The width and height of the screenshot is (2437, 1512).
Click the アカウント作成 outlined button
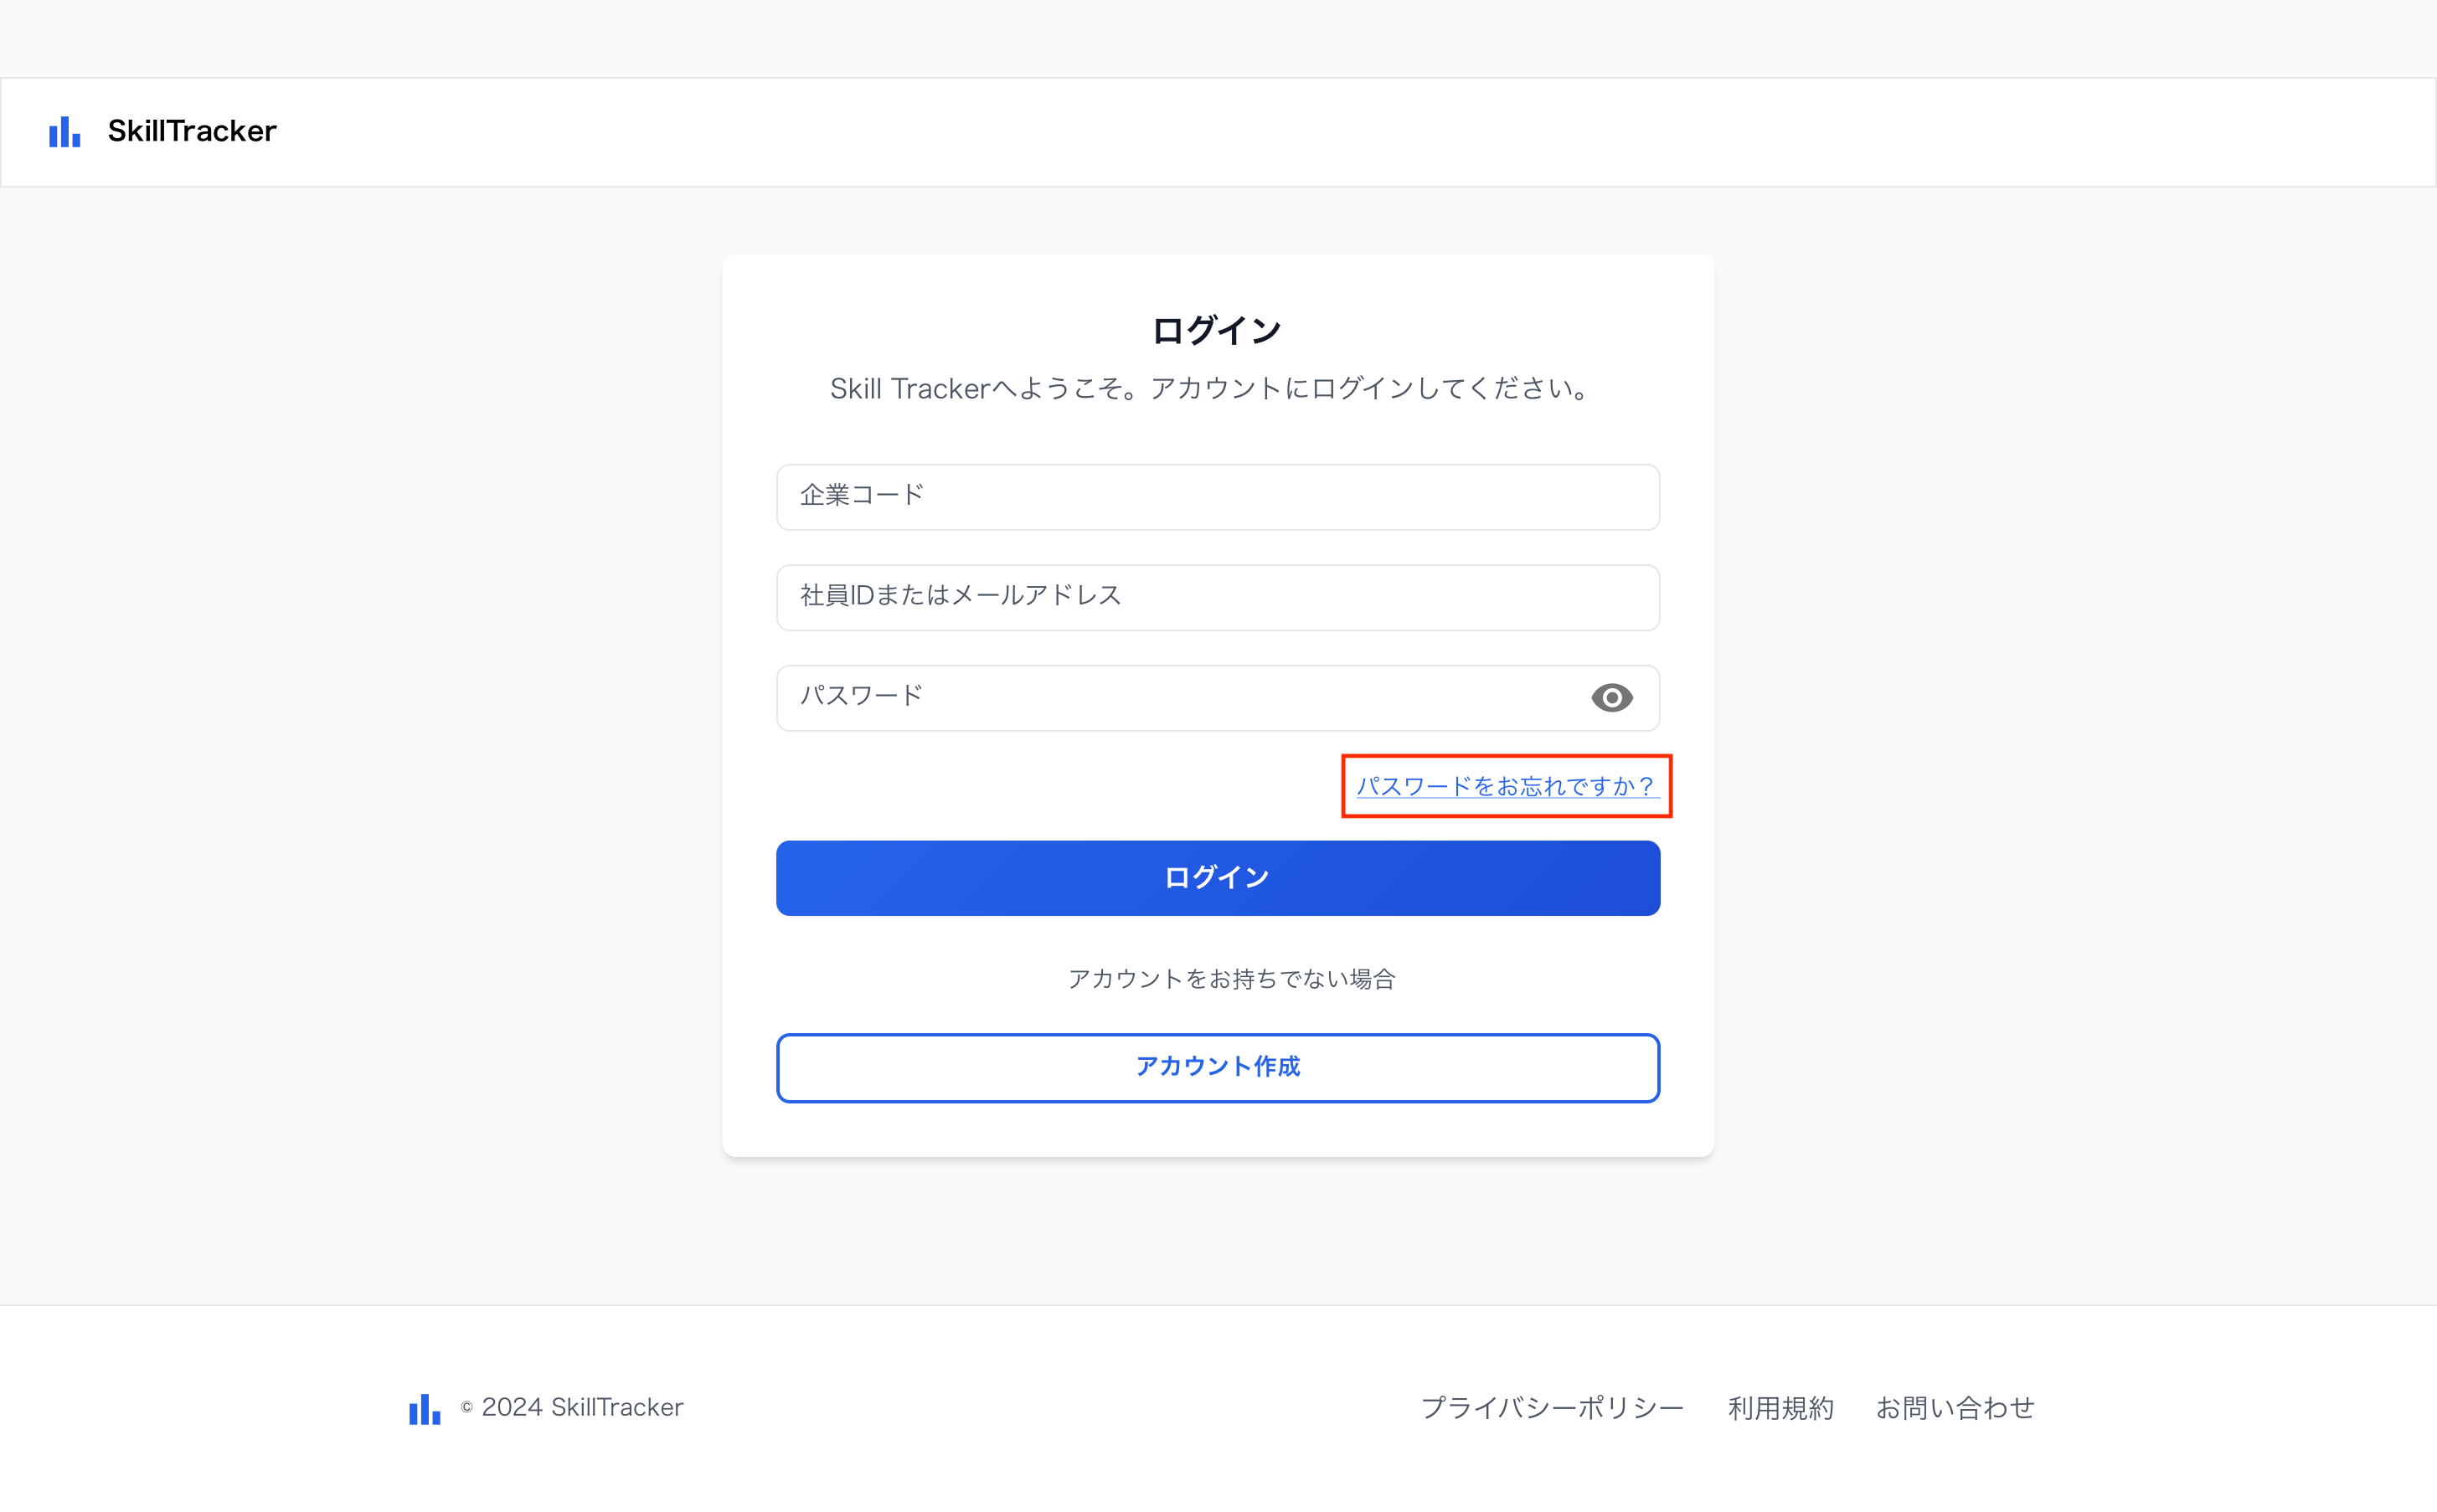pyautogui.click(x=1217, y=1067)
